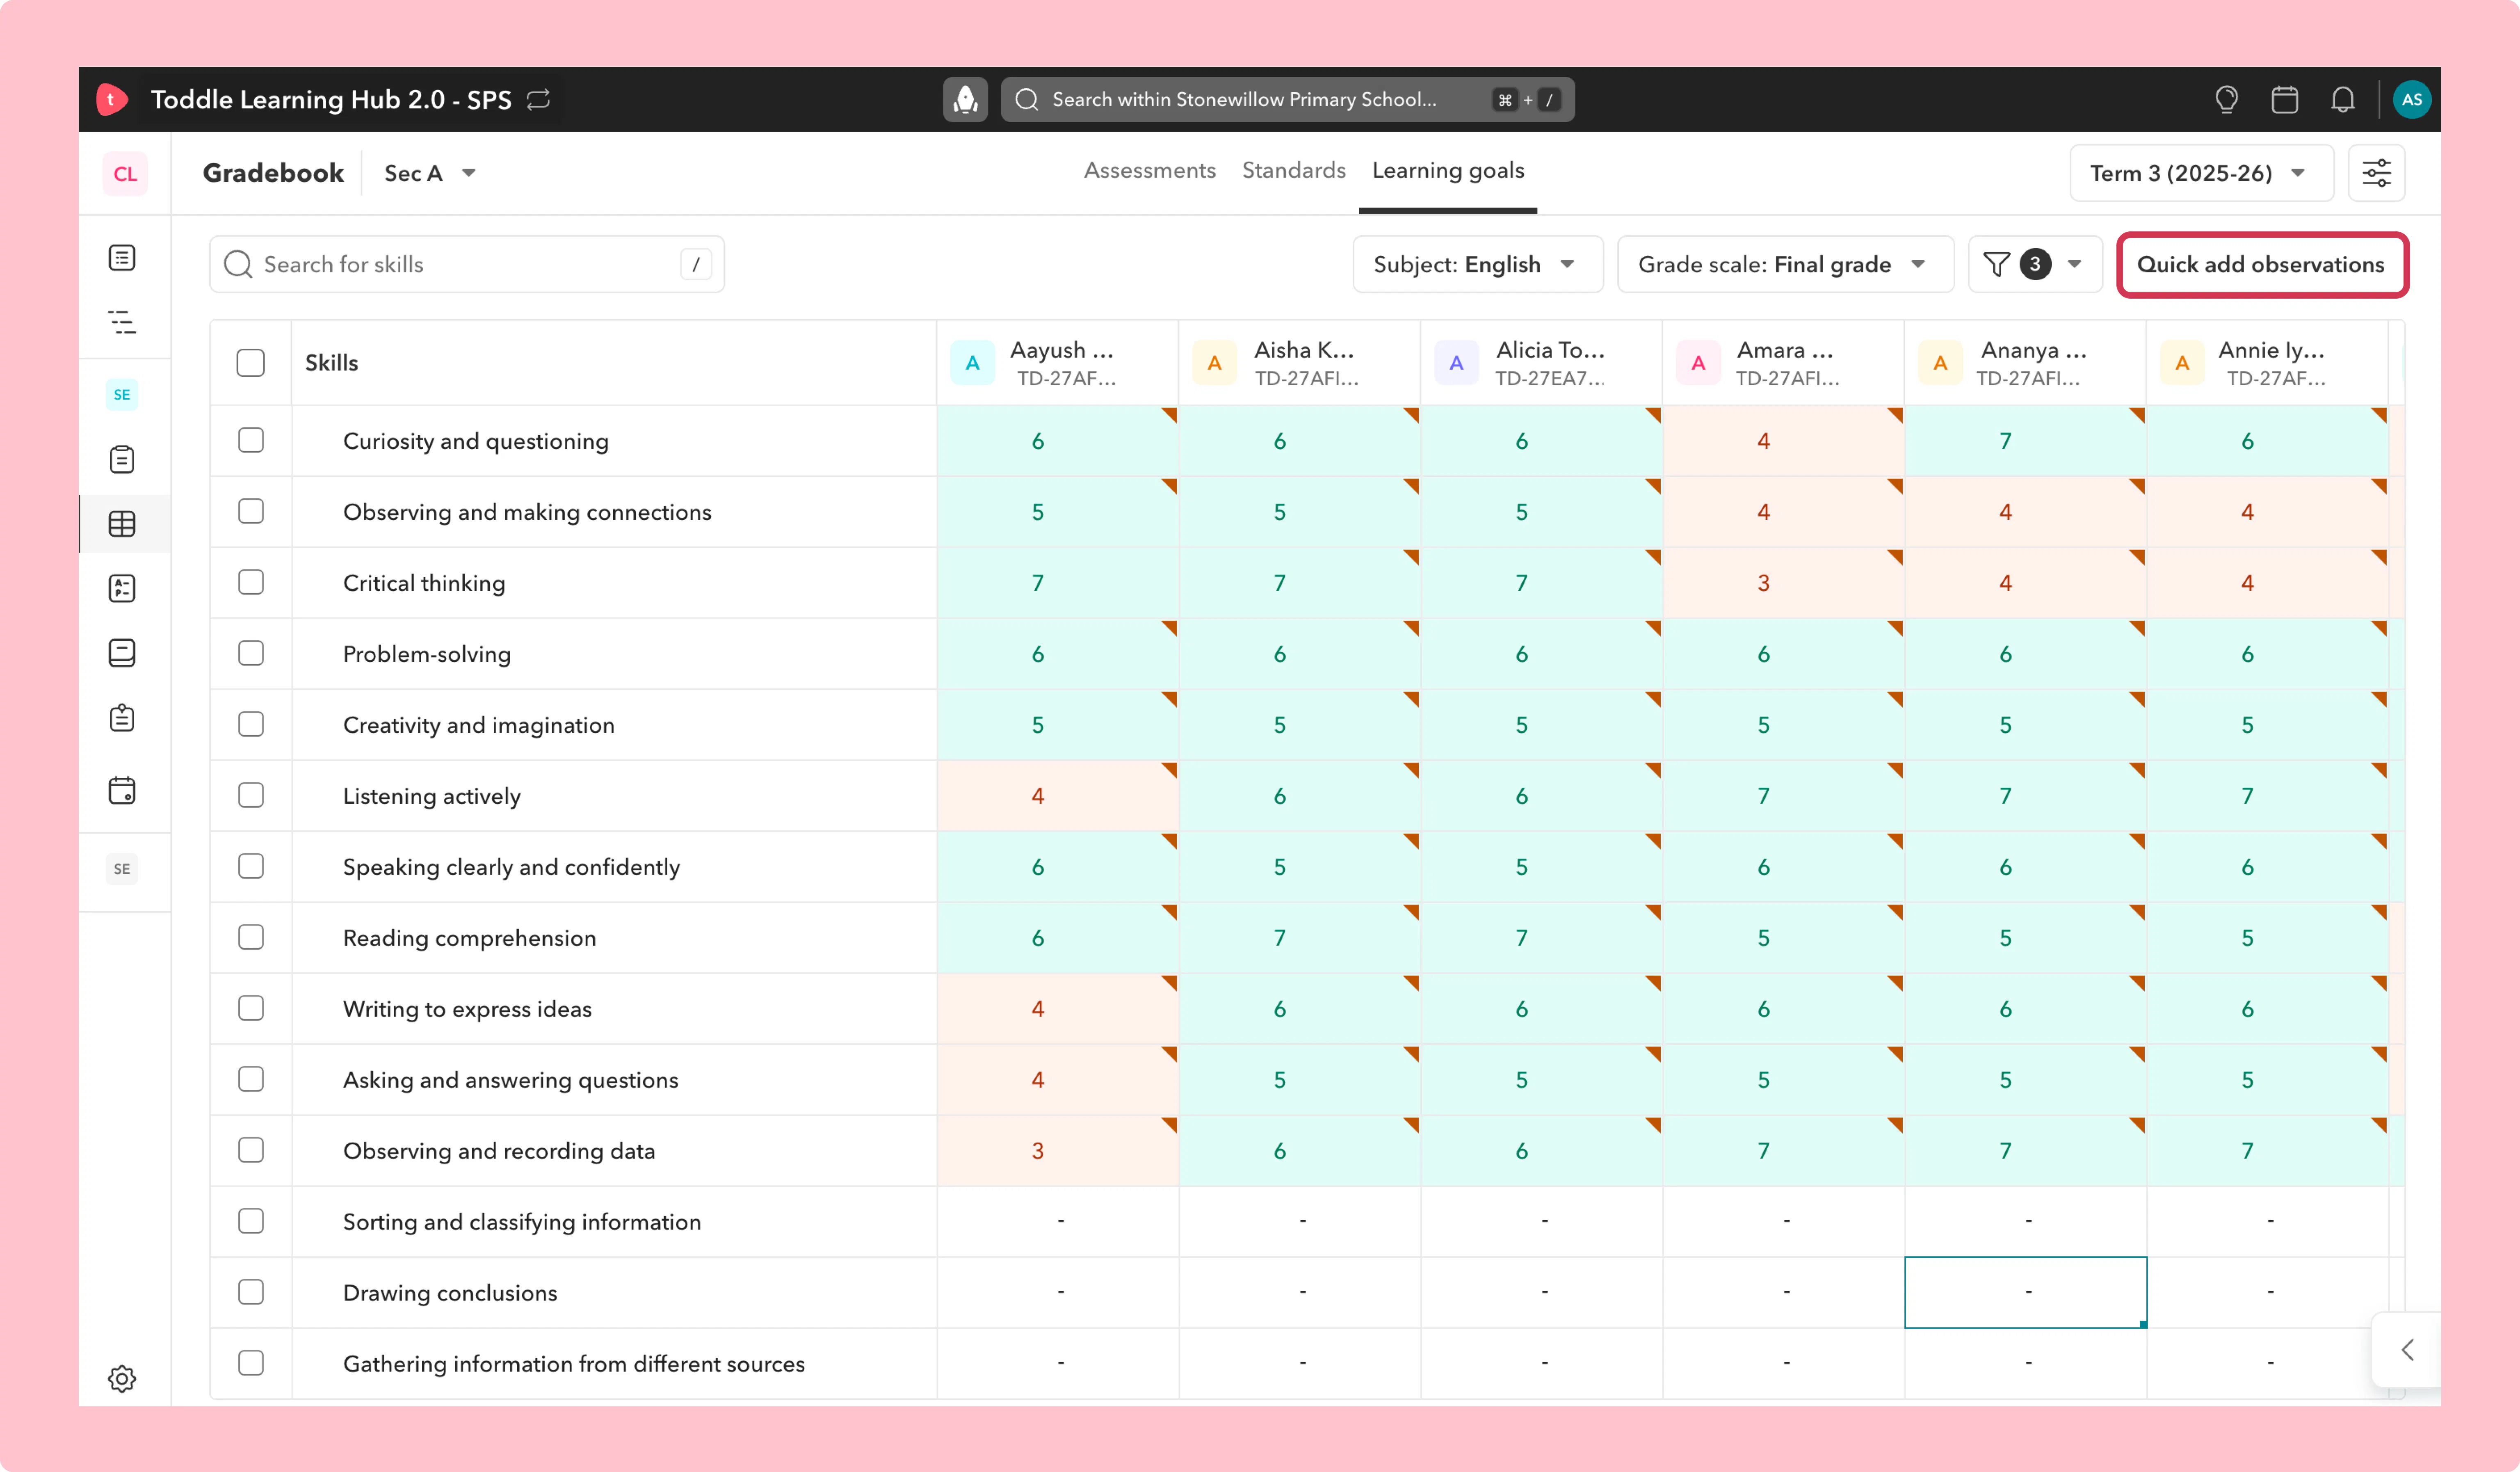Click the Ananya student column header
The height and width of the screenshot is (1472, 2520).
point(2025,363)
